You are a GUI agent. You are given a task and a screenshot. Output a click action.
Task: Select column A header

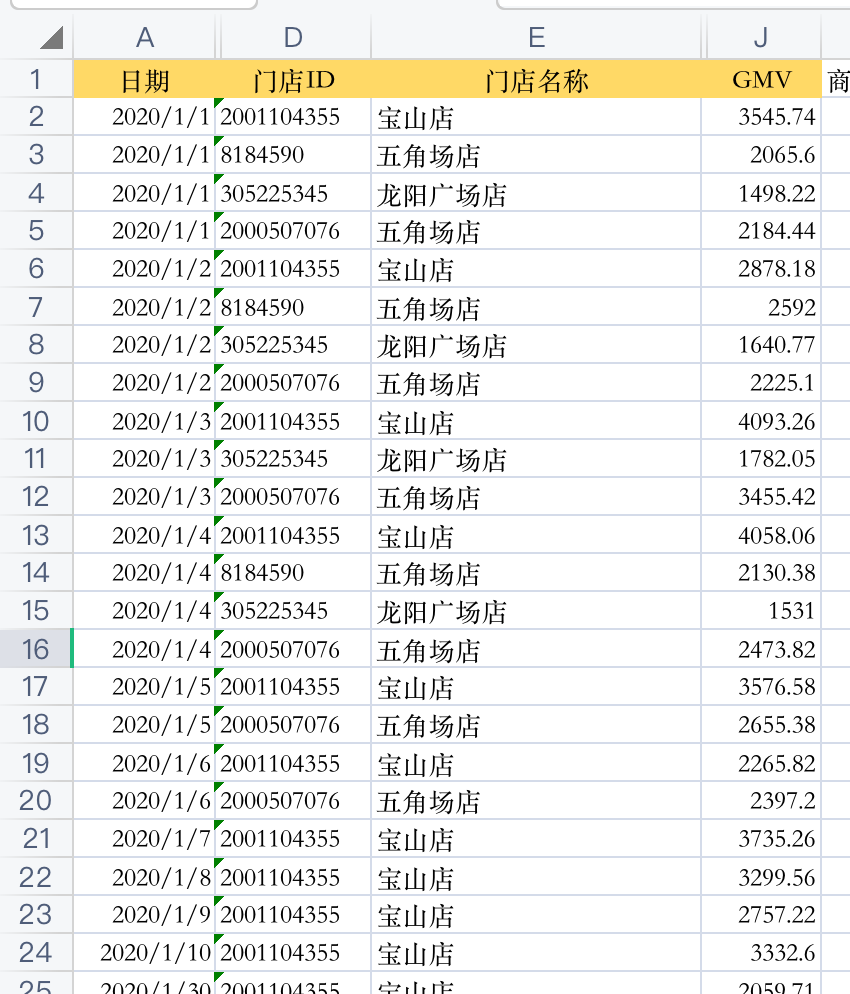coord(145,37)
